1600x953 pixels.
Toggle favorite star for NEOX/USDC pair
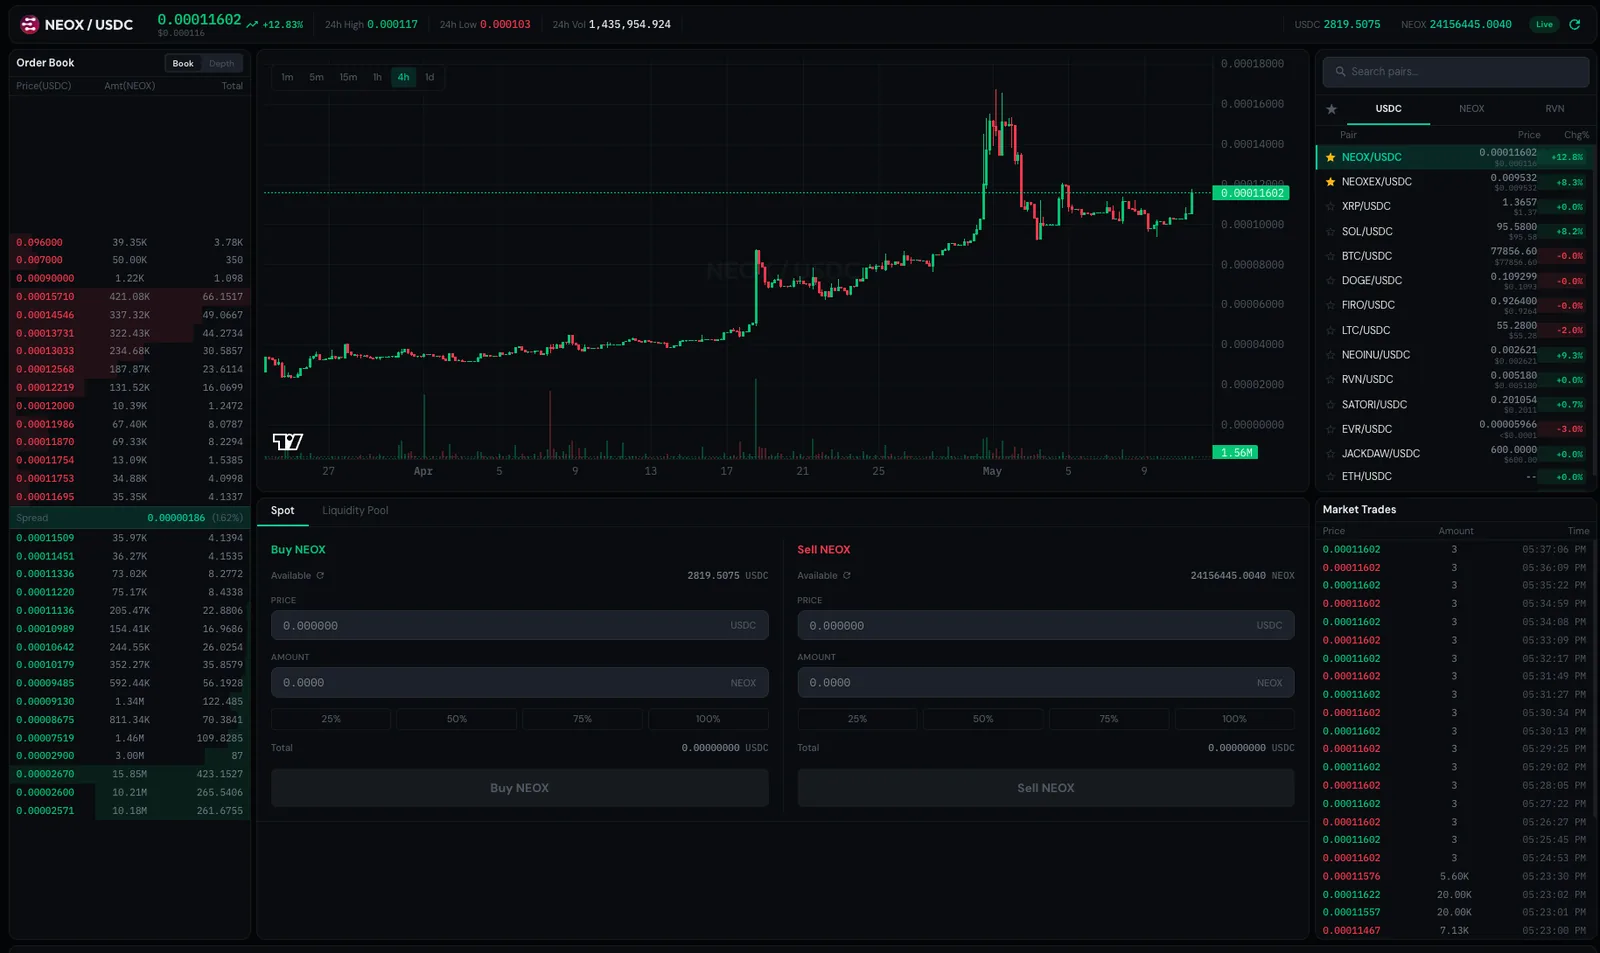click(1330, 157)
